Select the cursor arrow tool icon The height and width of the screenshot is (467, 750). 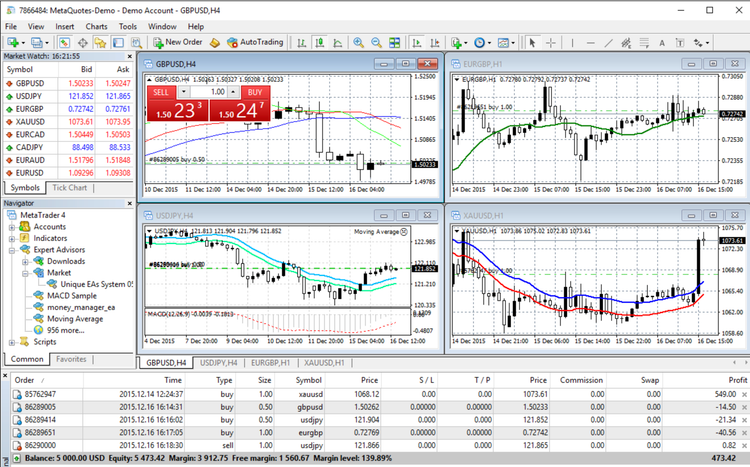532,43
